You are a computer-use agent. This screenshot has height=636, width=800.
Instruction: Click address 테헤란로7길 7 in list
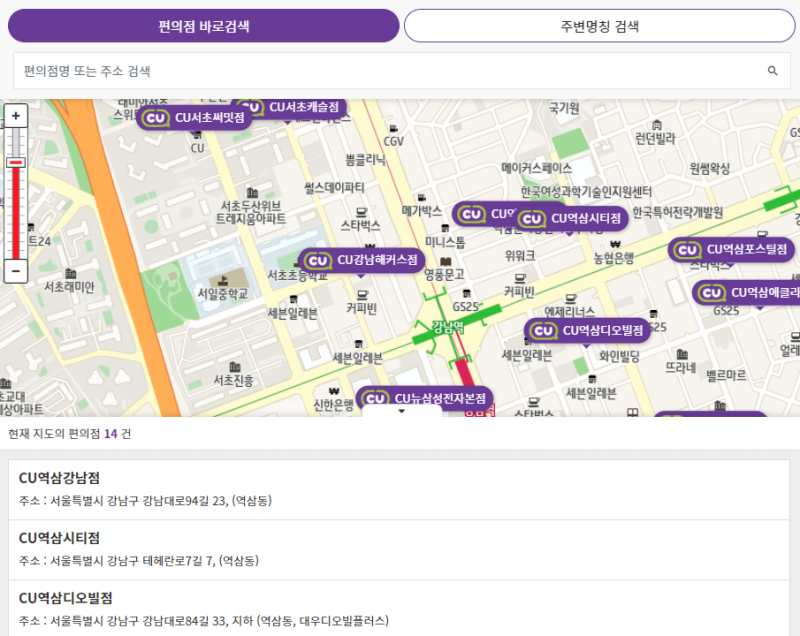179,561
